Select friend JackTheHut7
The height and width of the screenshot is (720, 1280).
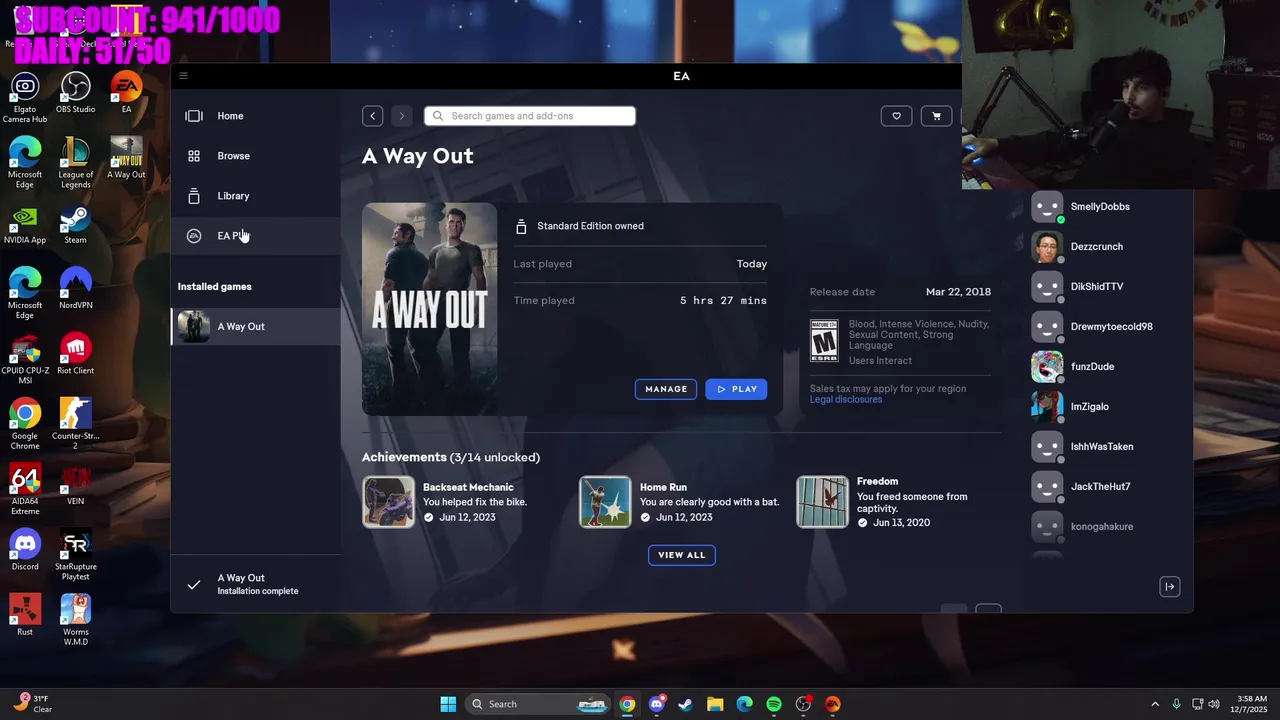(1100, 487)
